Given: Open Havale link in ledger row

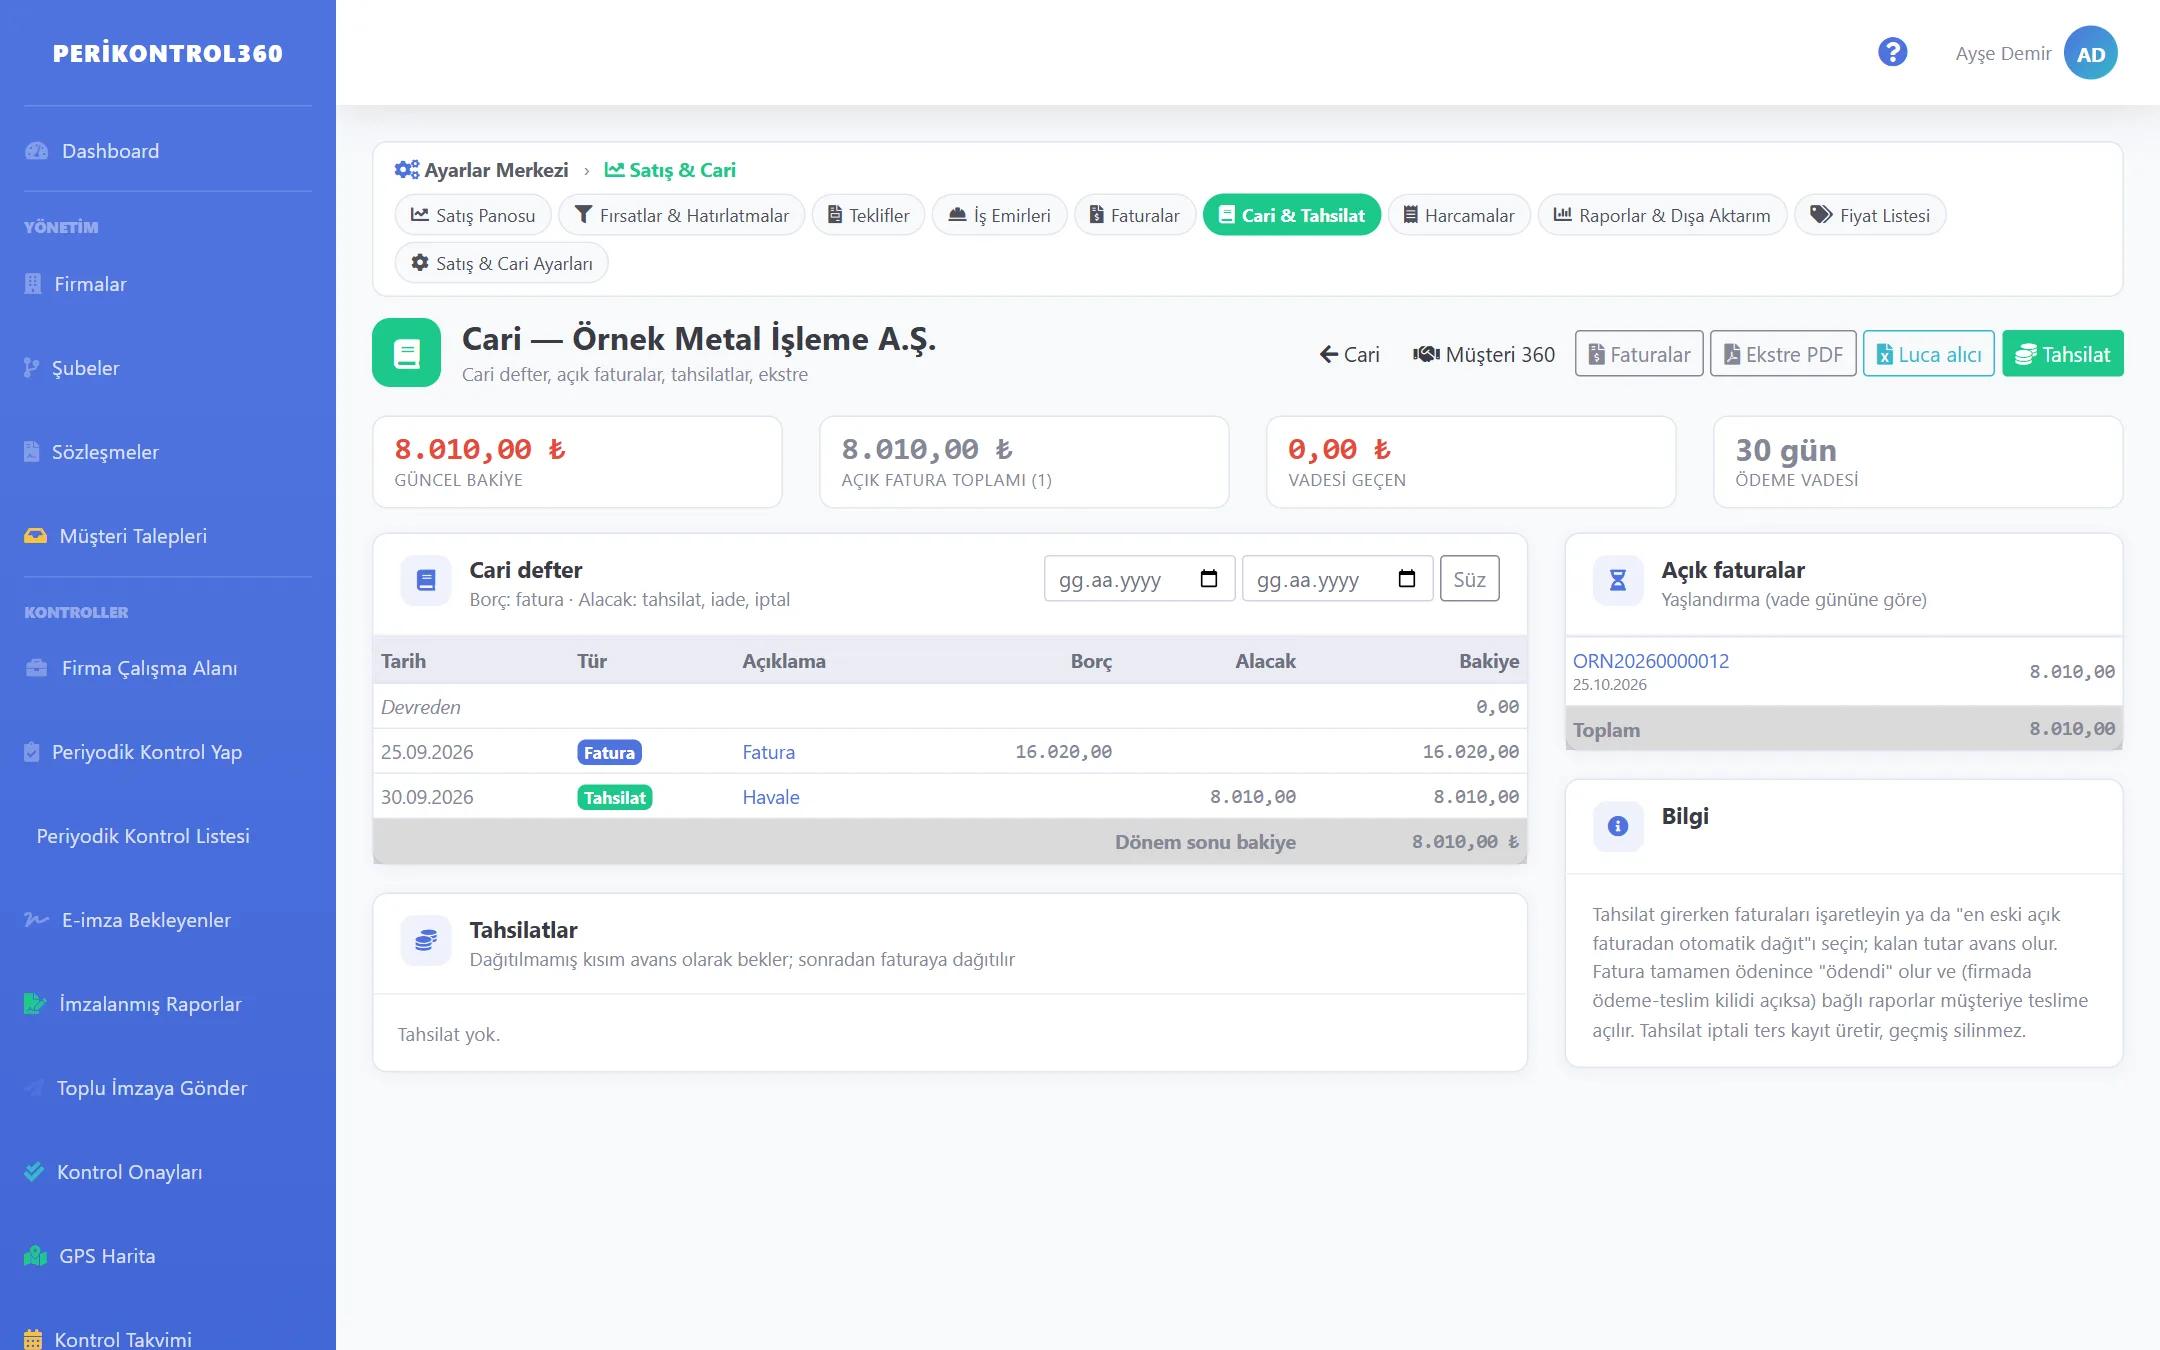Looking at the screenshot, I should [x=771, y=797].
